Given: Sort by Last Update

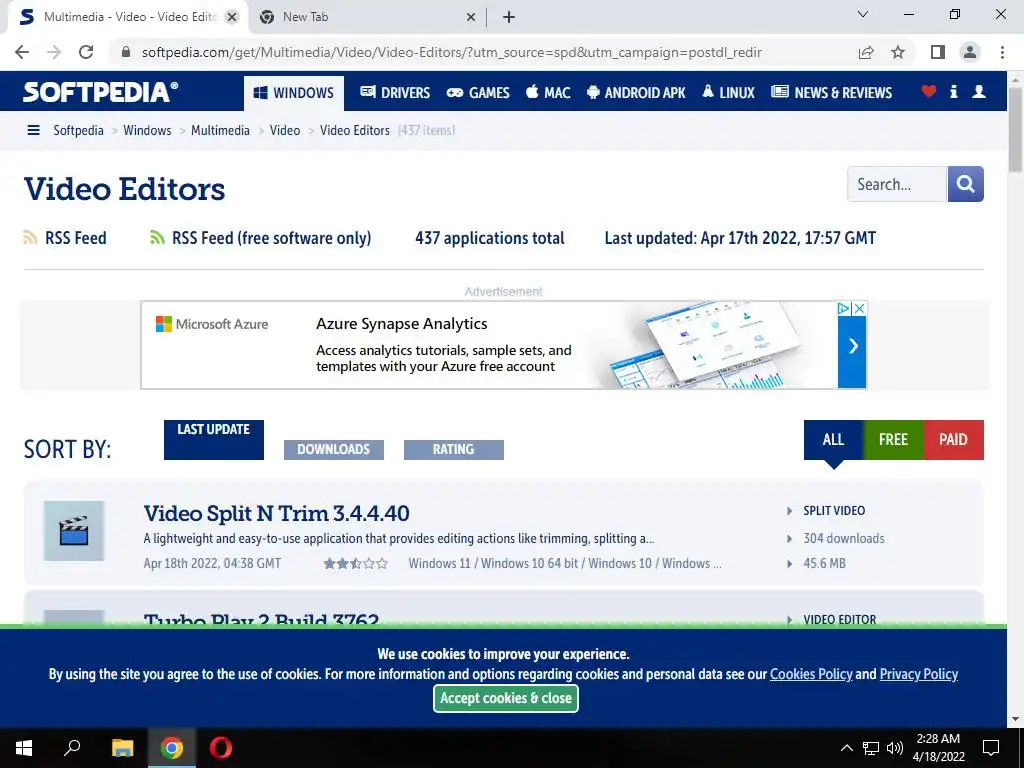Looking at the screenshot, I should 214,440.
